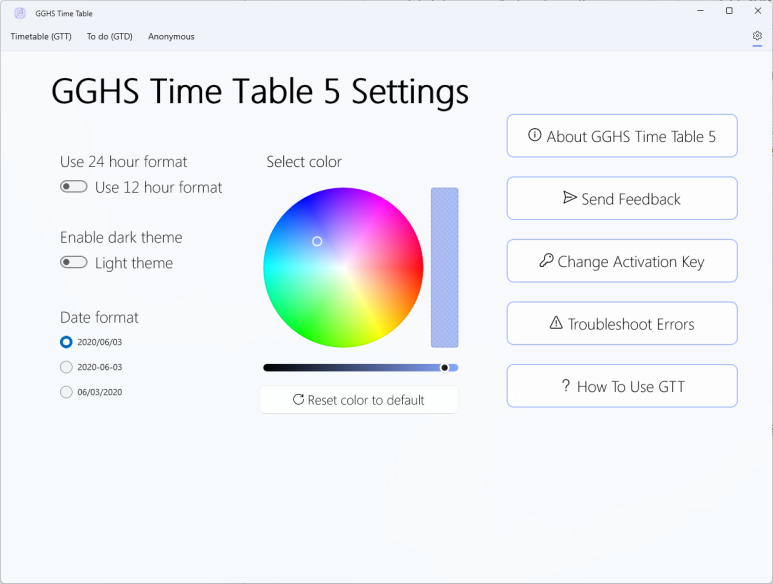773x584 pixels.
Task: Click the 'Use 12 hour format' label
Action: 158,187
